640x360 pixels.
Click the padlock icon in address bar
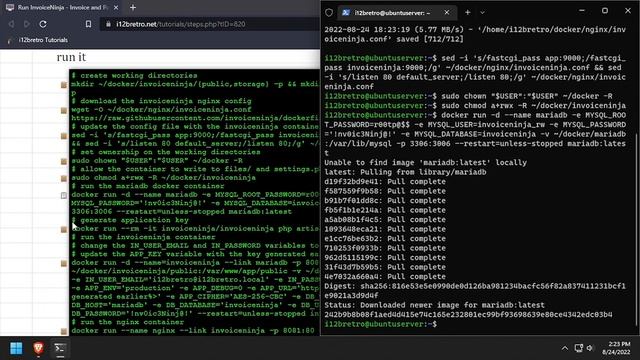(x=108, y=24)
